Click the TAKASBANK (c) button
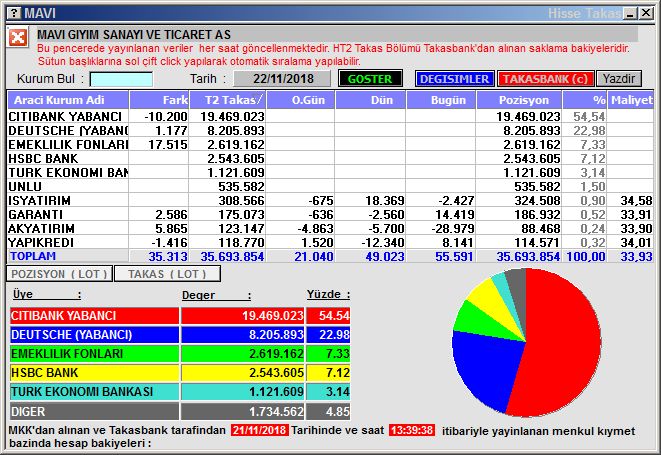 (545, 79)
